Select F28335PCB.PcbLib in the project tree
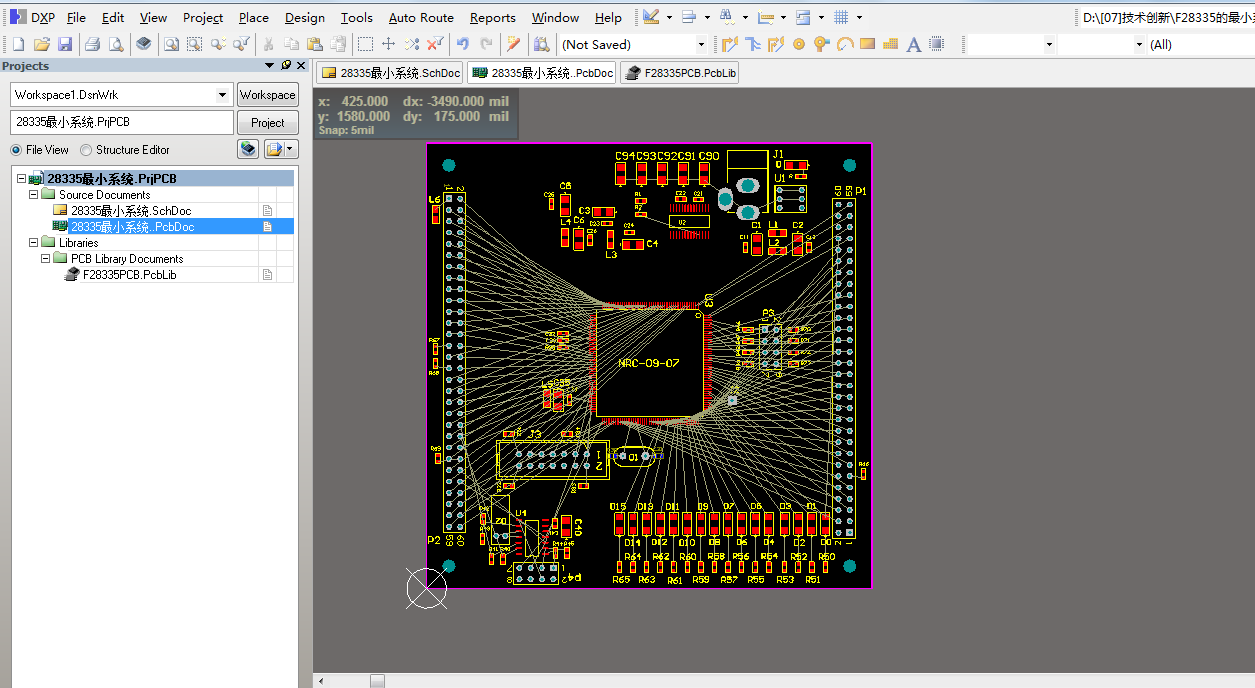Viewport: 1255px width, 688px height. 130,274
